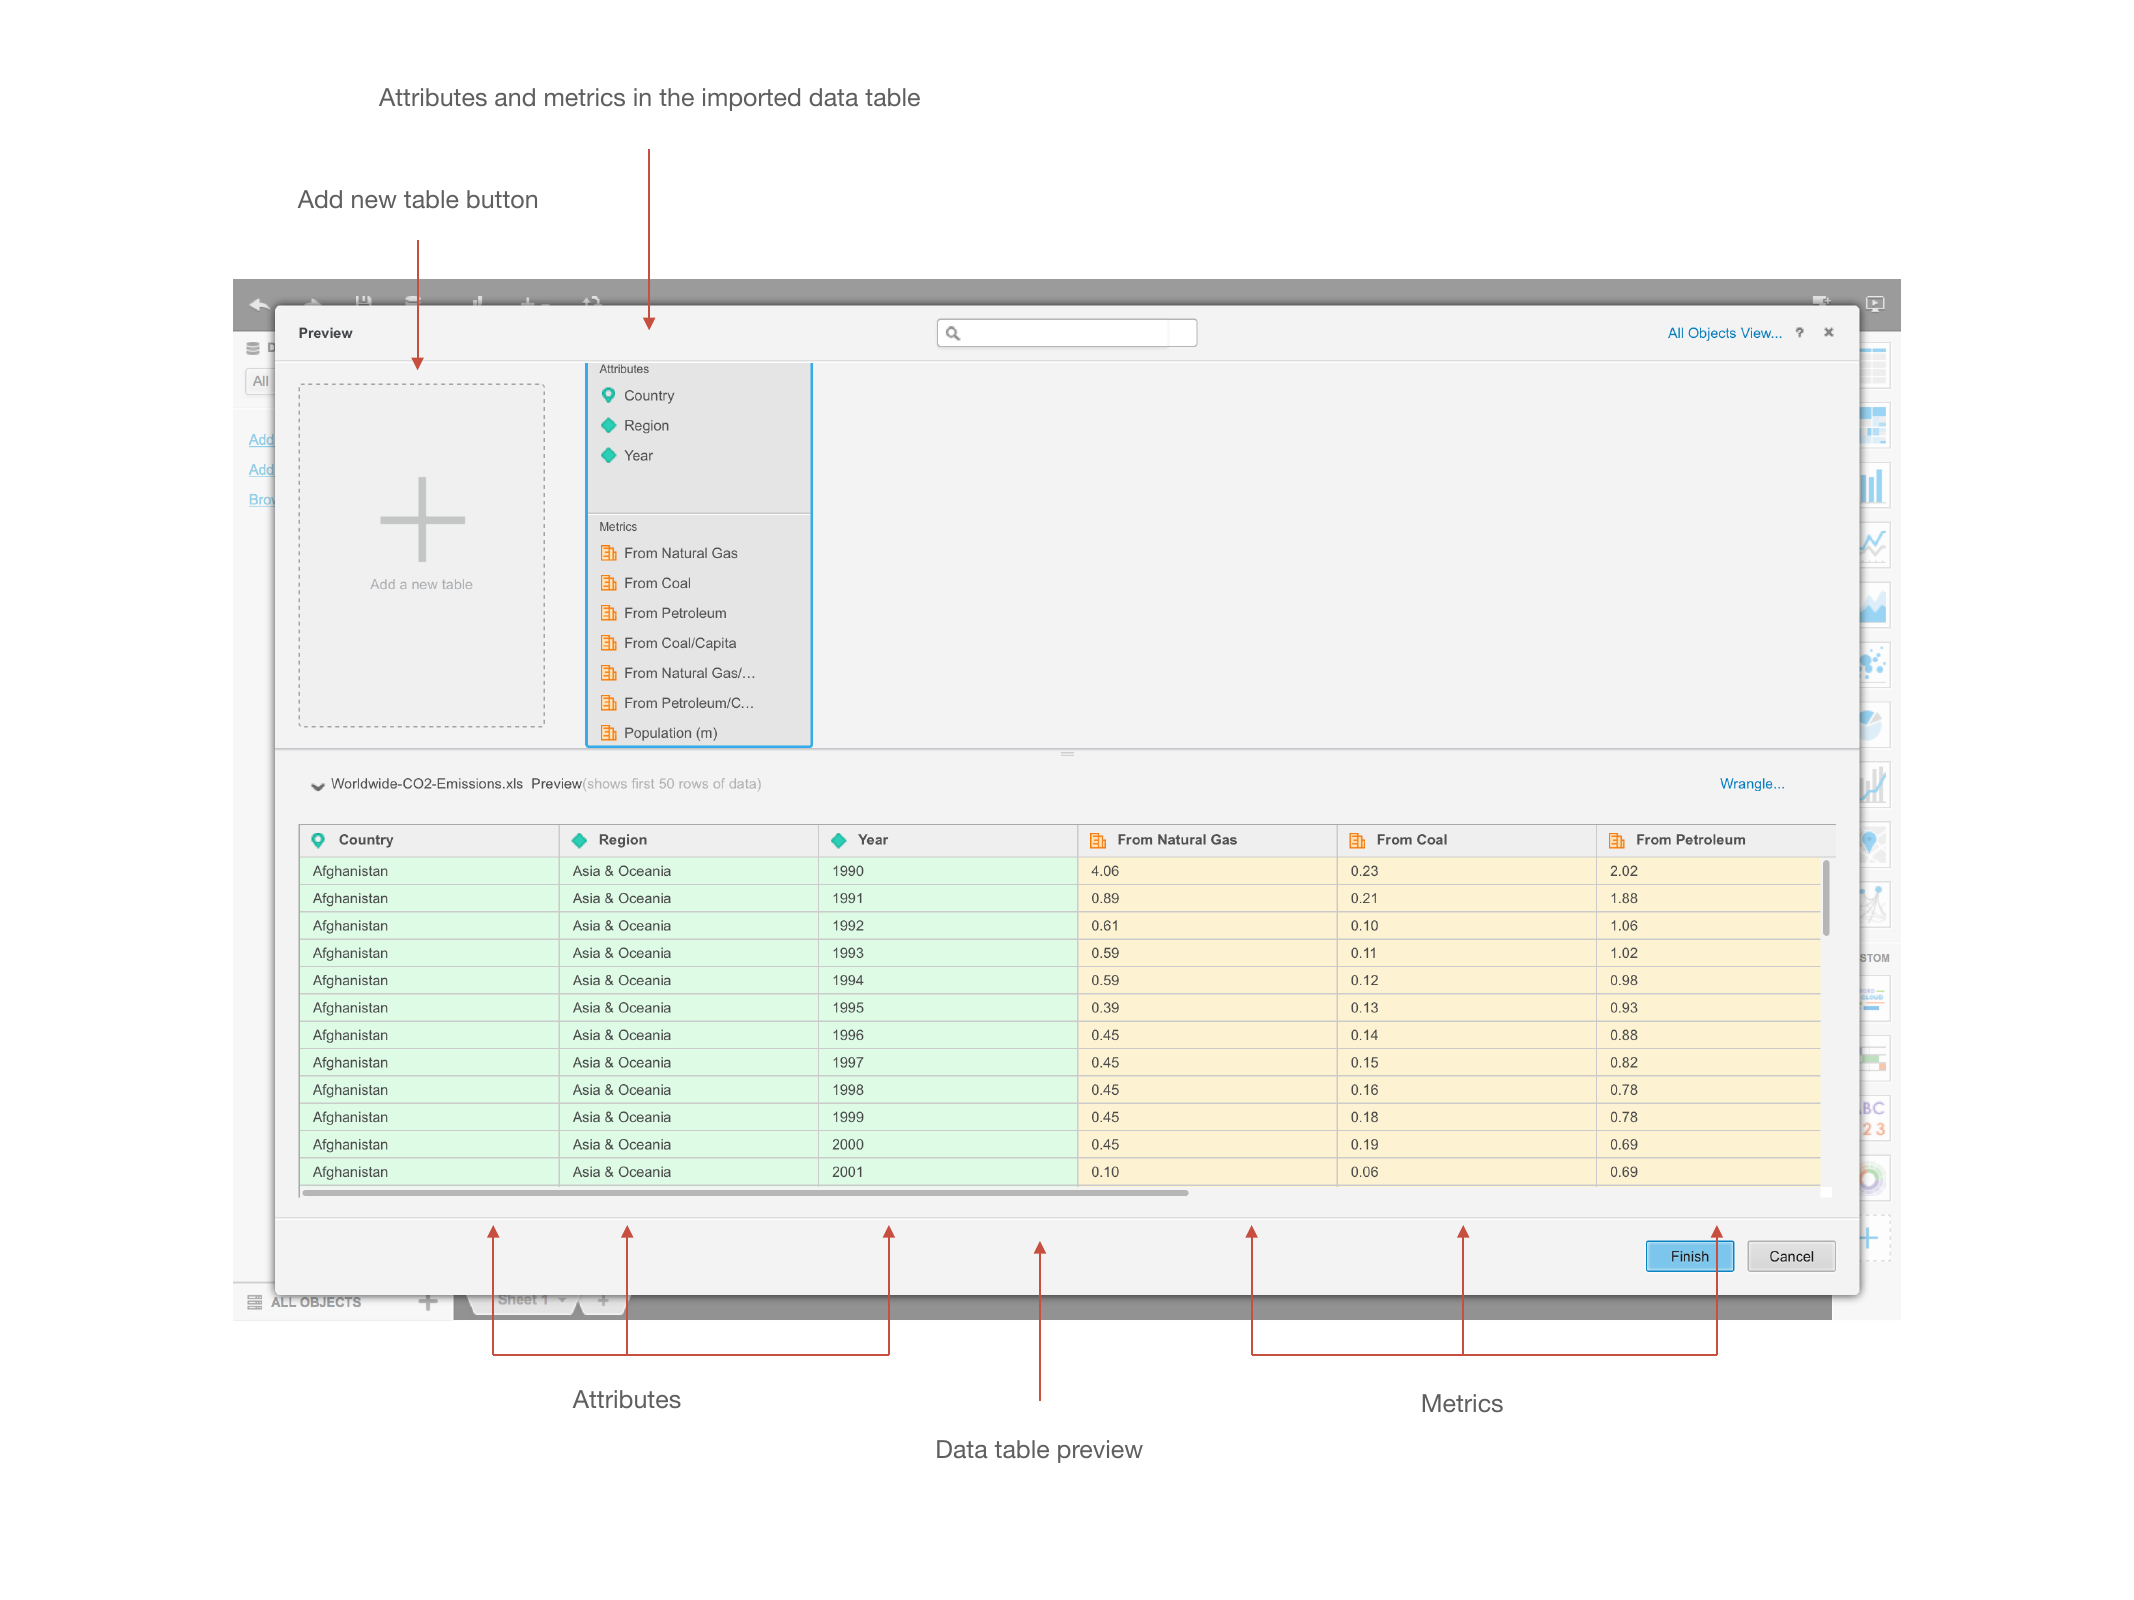Click the Year cell showing 1994
The image size is (2134, 1600).
(948, 981)
